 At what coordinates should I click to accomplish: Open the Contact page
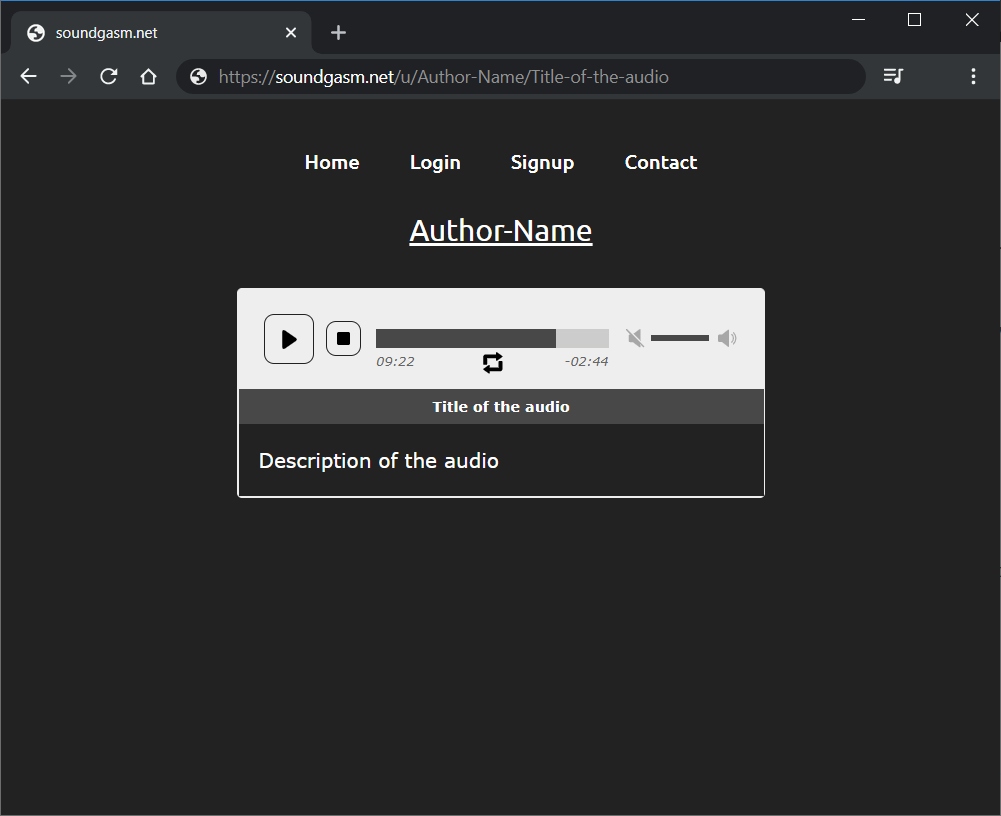(x=661, y=162)
